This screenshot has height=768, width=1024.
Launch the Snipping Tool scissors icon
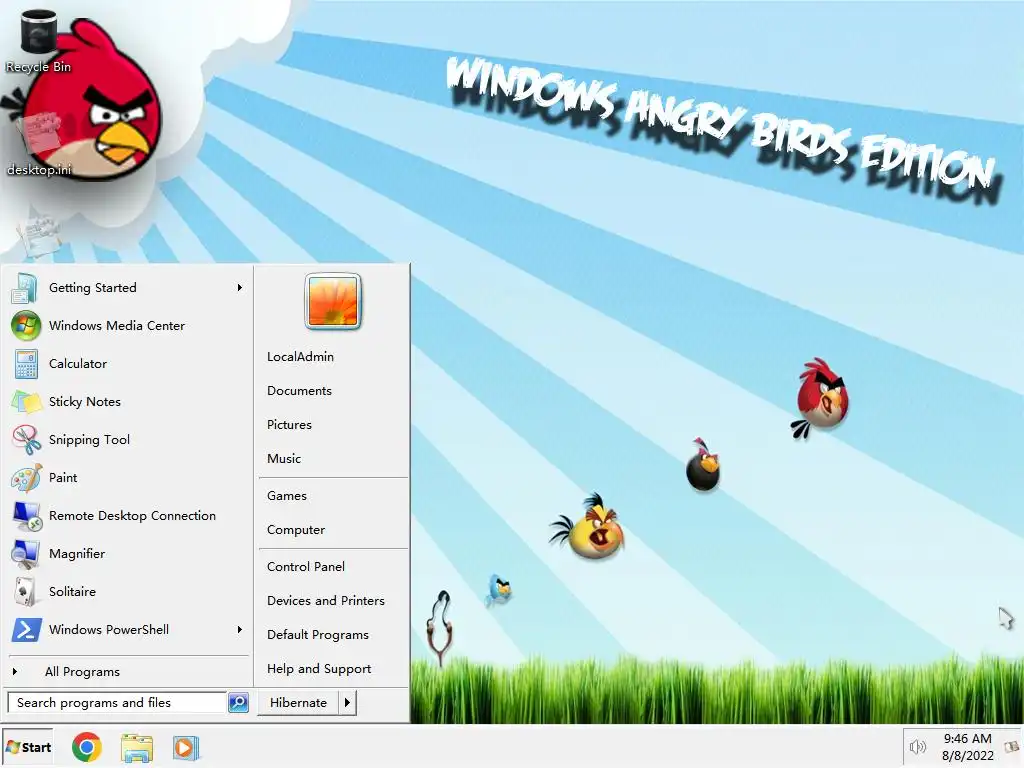point(26,440)
